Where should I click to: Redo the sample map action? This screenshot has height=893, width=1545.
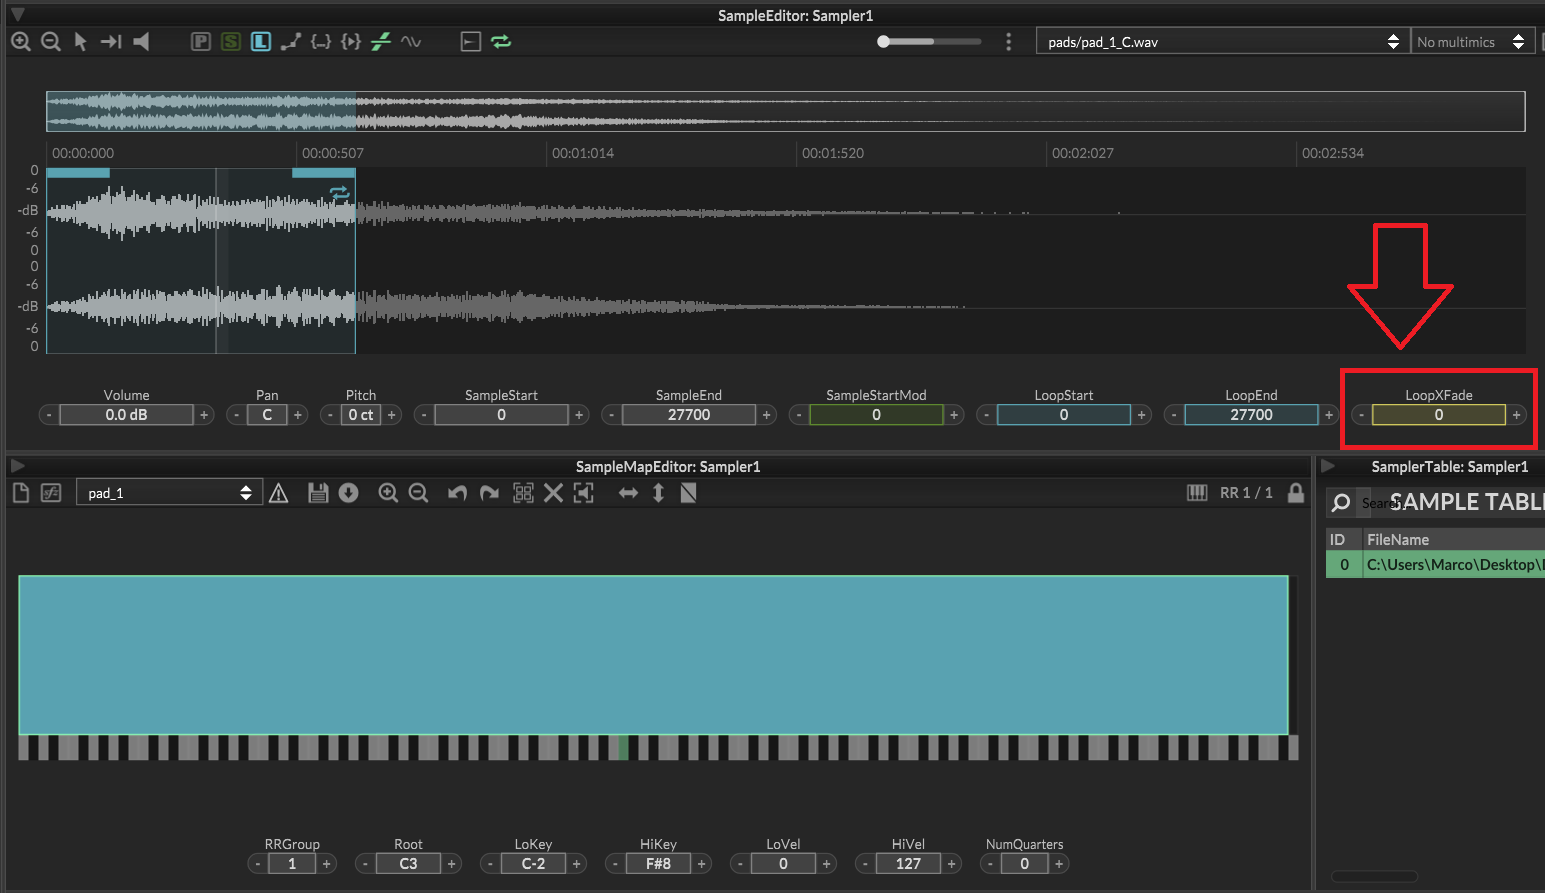[x=489, y=493]
